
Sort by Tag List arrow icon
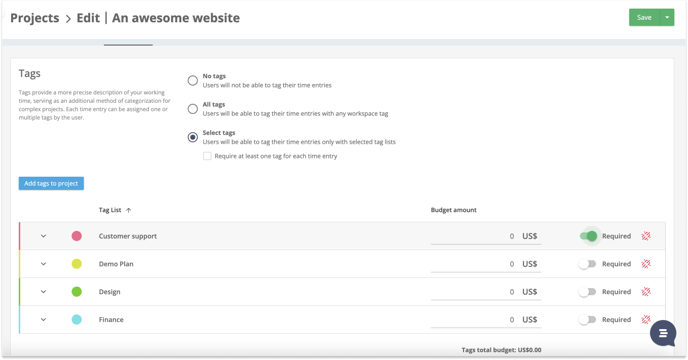(x=129, y=210)
